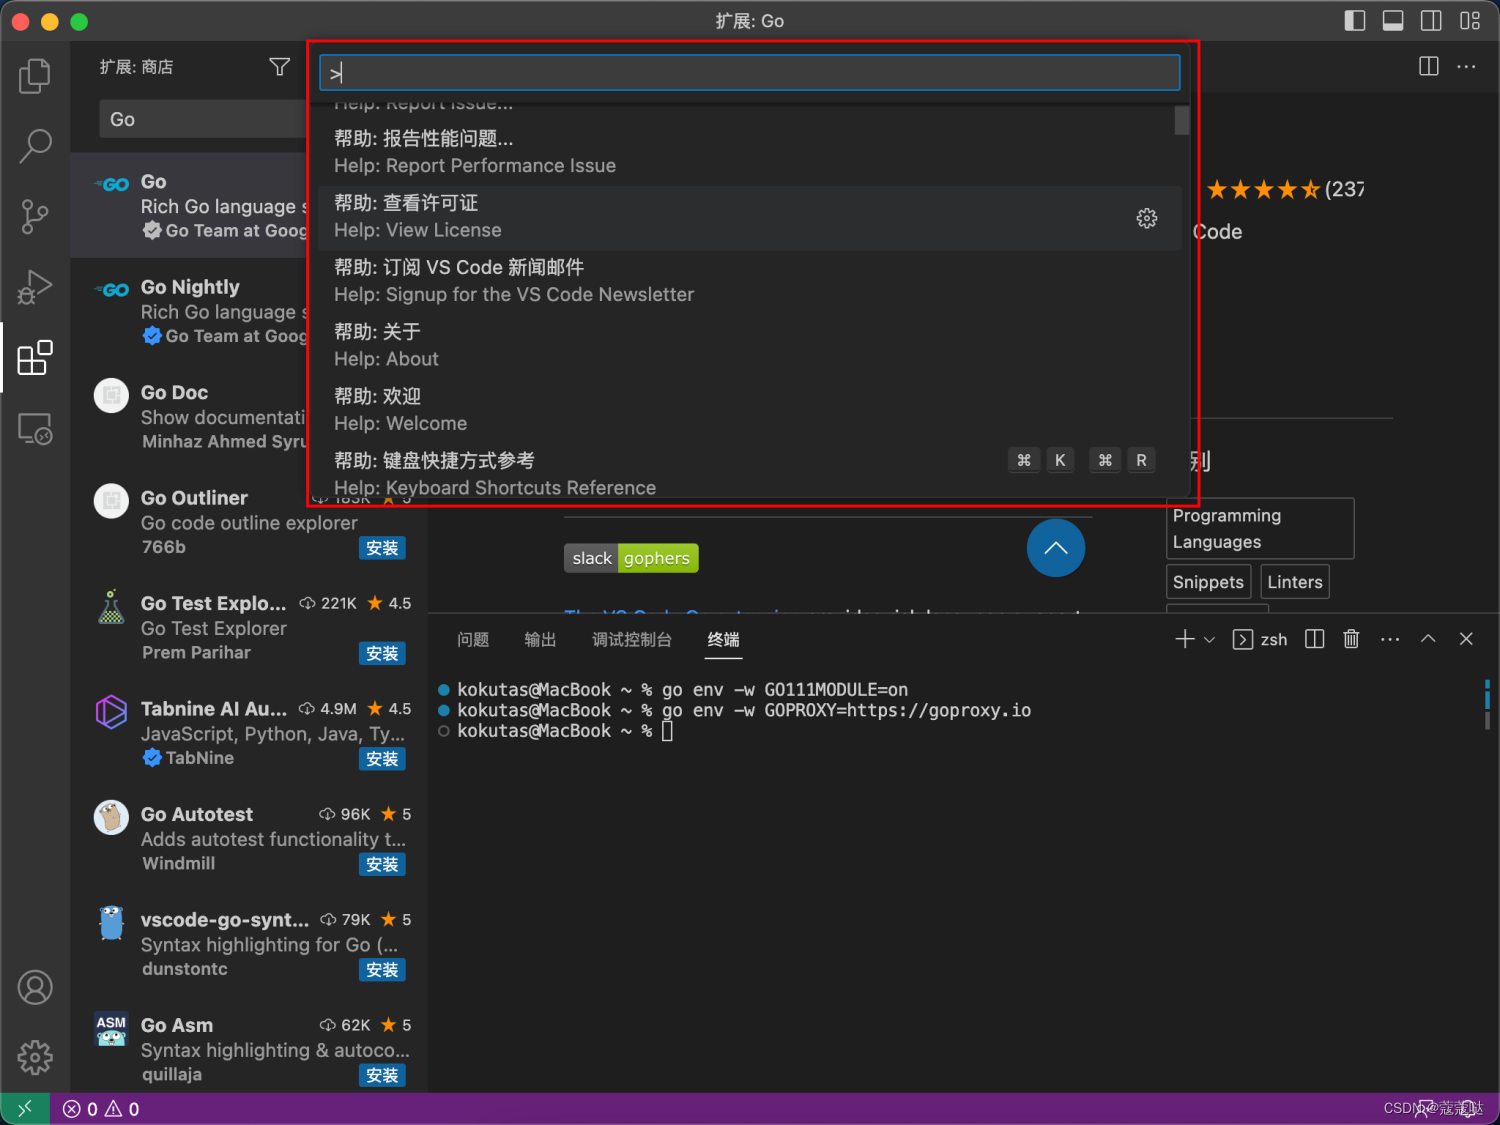Open the Explorer view in activity bar
The height and width of the screenshot is (1125, 1500).
pos(35,76)
